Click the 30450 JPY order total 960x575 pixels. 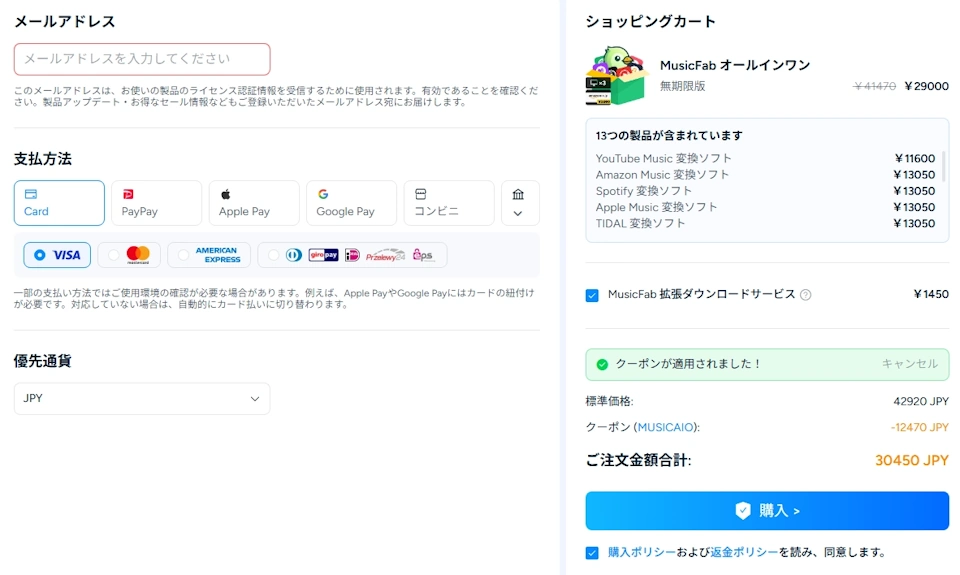point(912,460)
